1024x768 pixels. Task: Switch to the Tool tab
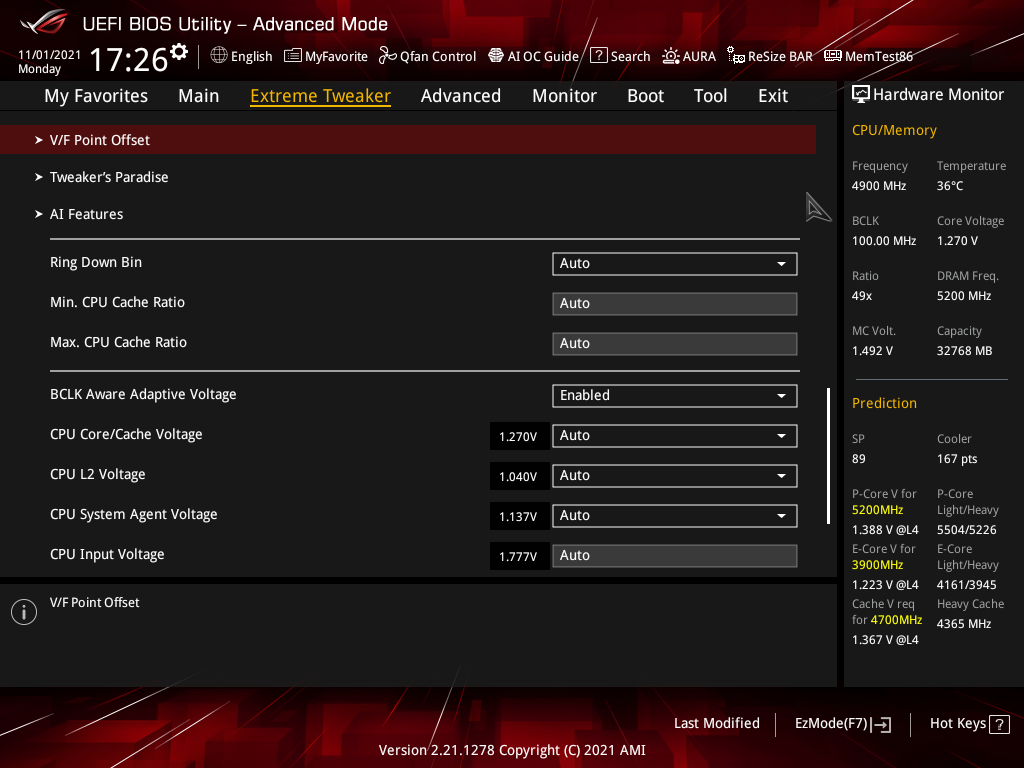711,96
